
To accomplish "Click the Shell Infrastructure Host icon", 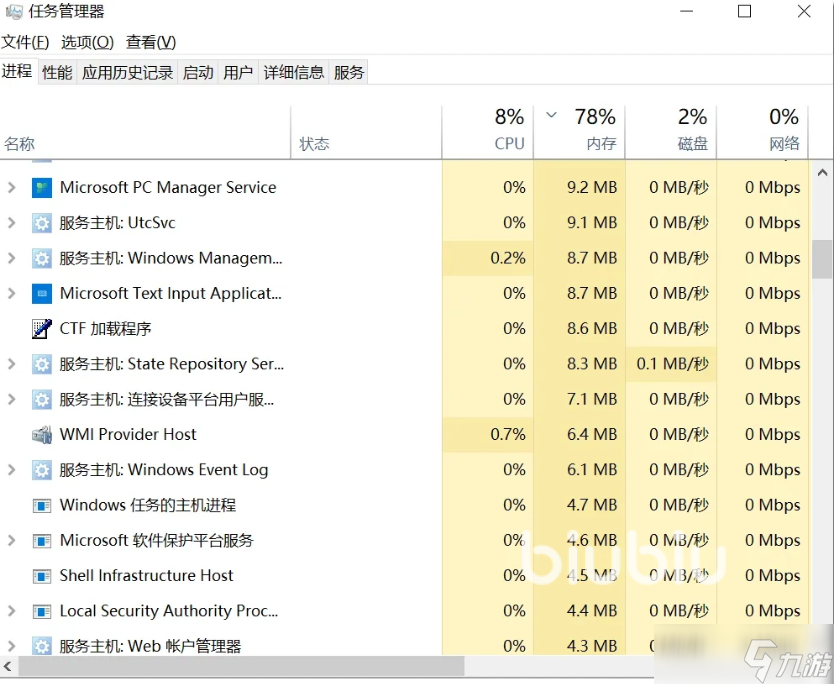I will [x=41, y=576].
